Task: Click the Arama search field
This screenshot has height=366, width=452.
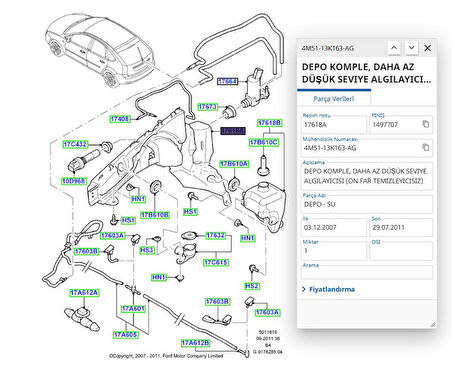Action: point(367,272)
